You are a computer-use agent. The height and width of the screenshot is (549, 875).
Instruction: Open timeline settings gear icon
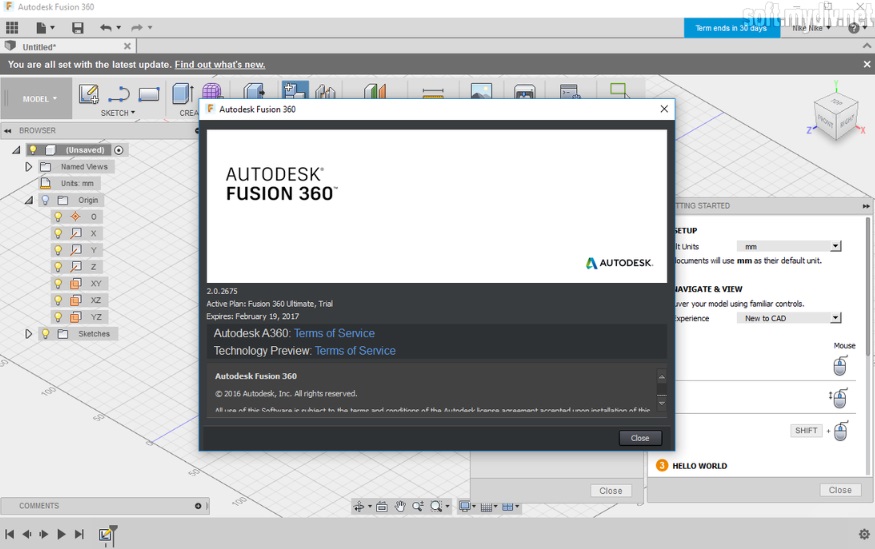click(864, 534)
